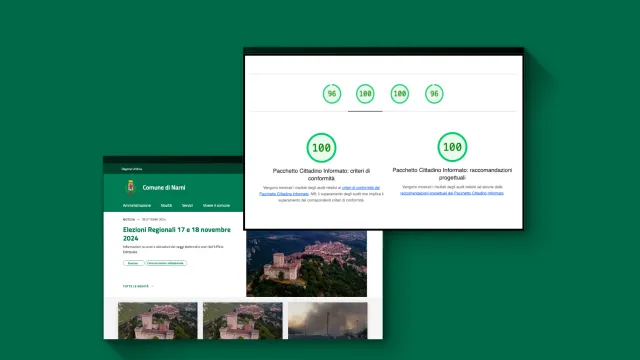Follow the Regione Umbria top link
This screenshot has height=360, width=640.
(131, 169)
